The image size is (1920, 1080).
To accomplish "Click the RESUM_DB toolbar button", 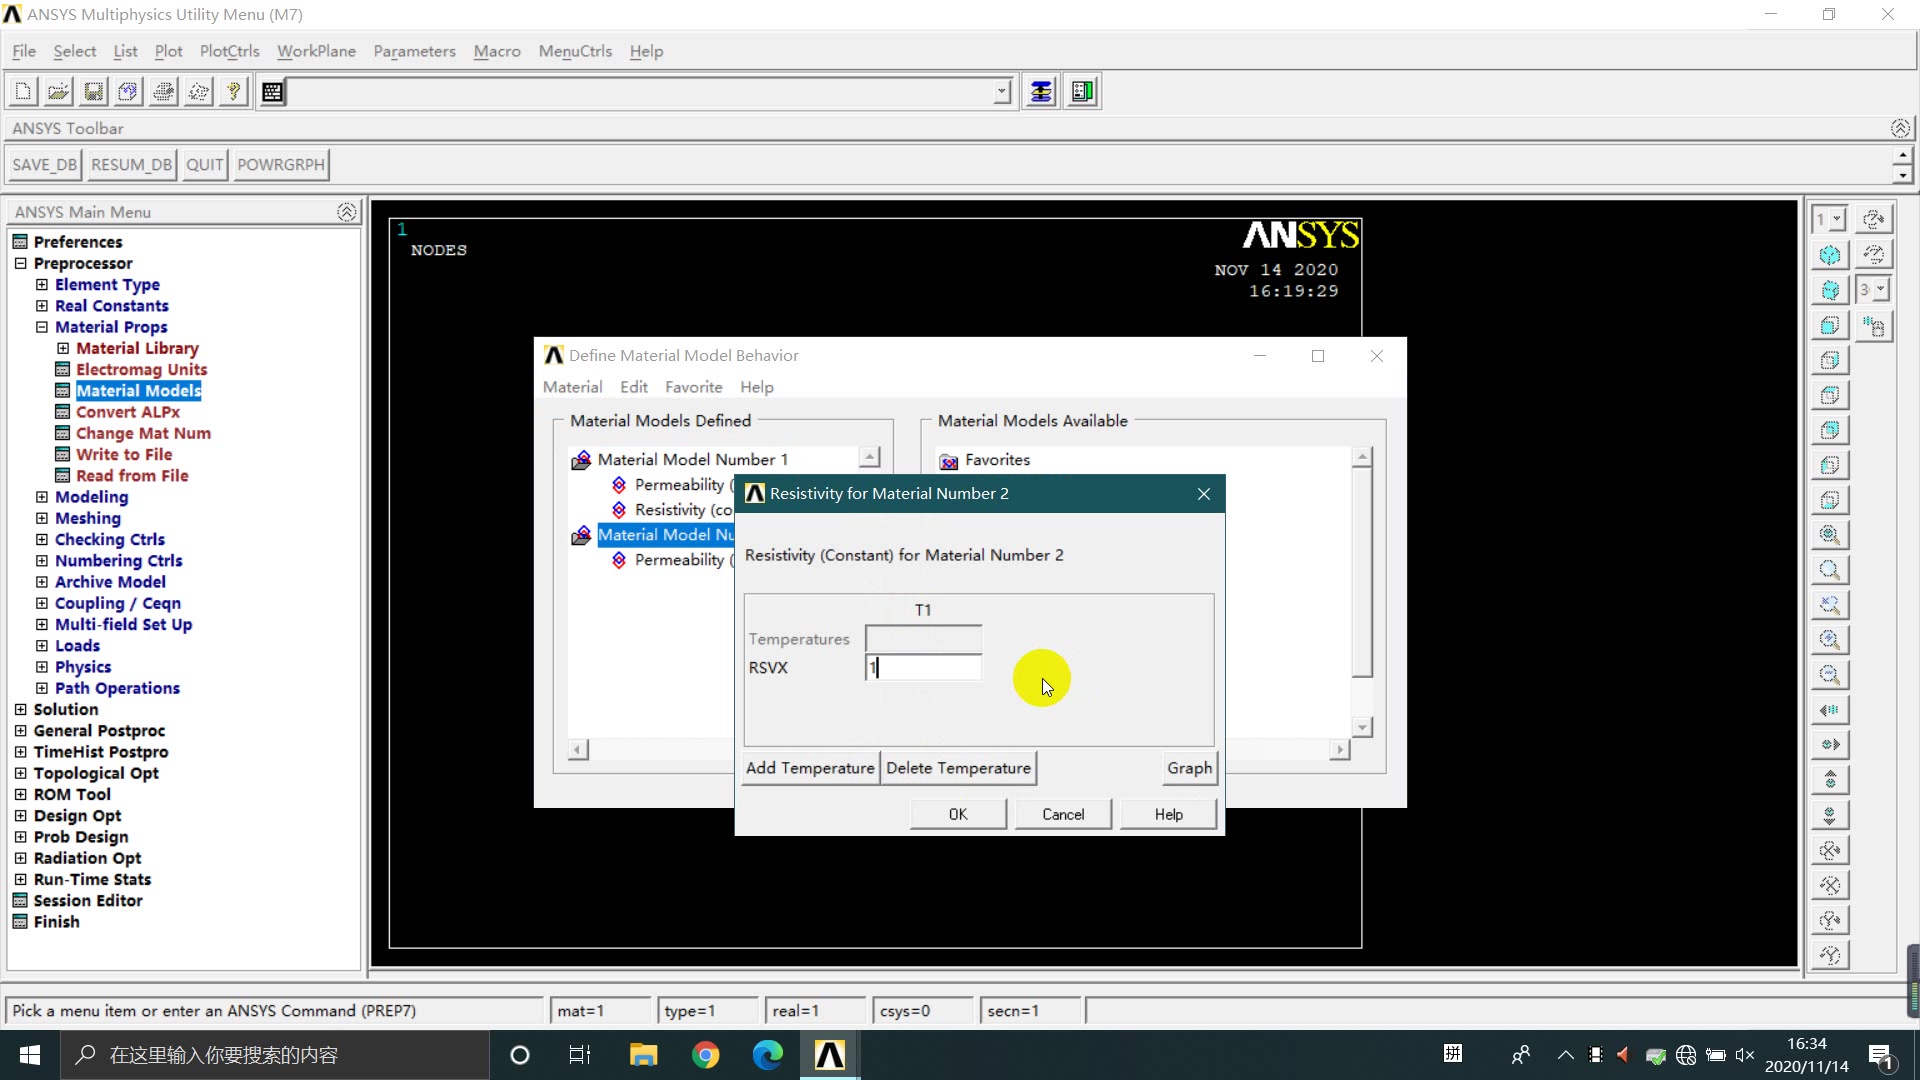I will click(x=131, y=165).
